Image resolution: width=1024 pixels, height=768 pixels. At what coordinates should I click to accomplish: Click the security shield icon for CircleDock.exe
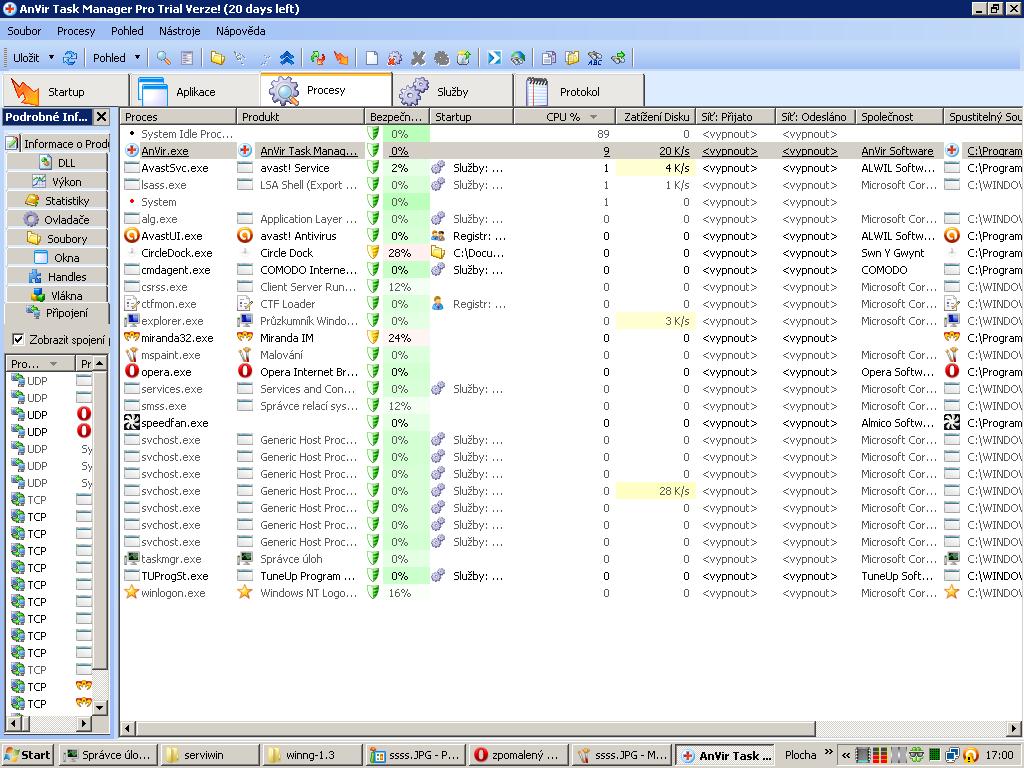coord(374,253)
